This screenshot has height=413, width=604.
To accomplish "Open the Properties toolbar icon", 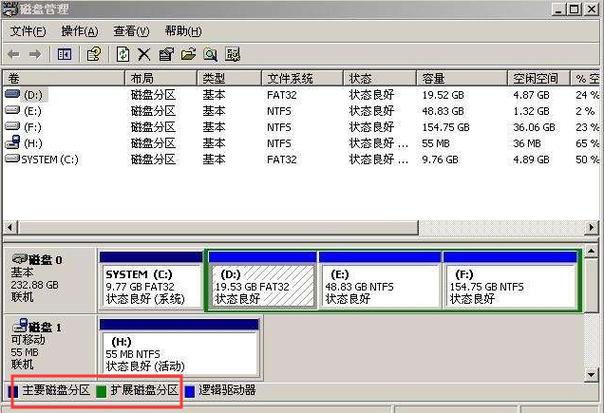I will tap(166, 55).
